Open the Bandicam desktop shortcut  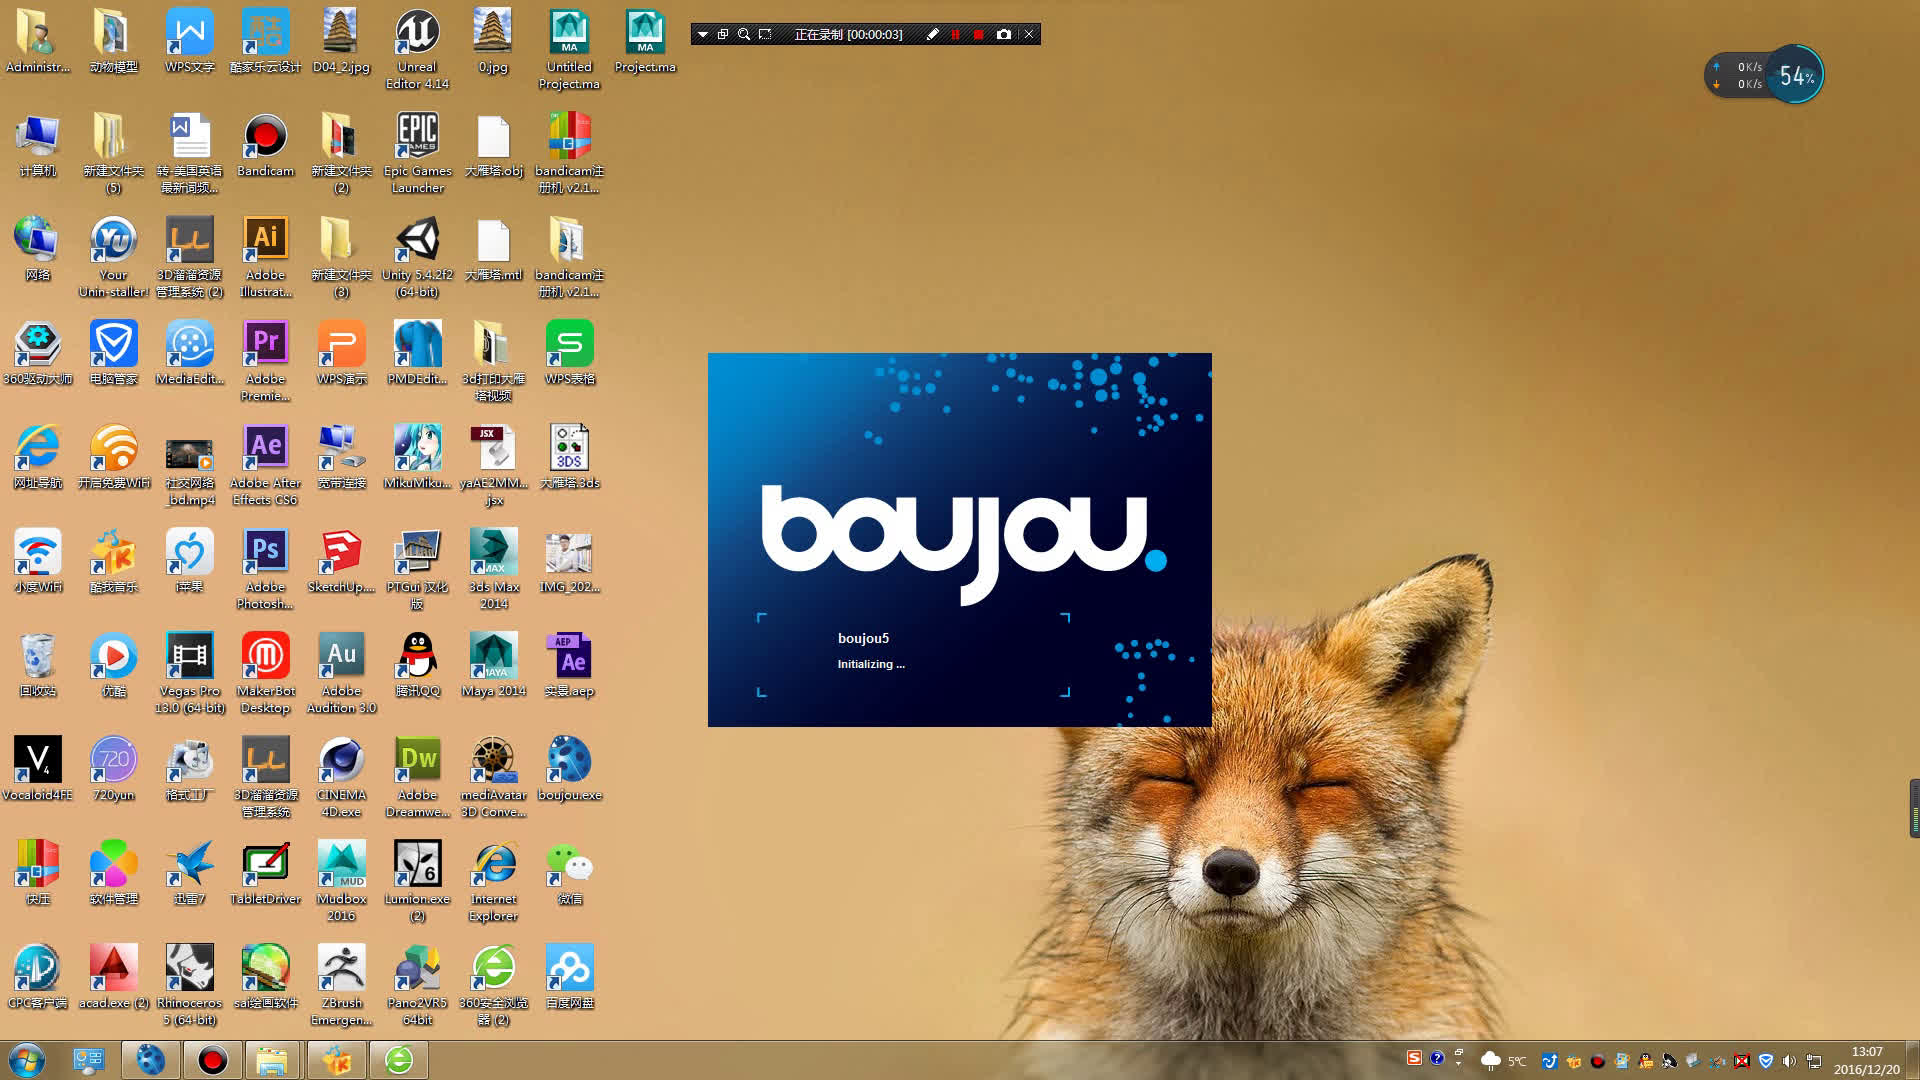(x=265, y=145)
